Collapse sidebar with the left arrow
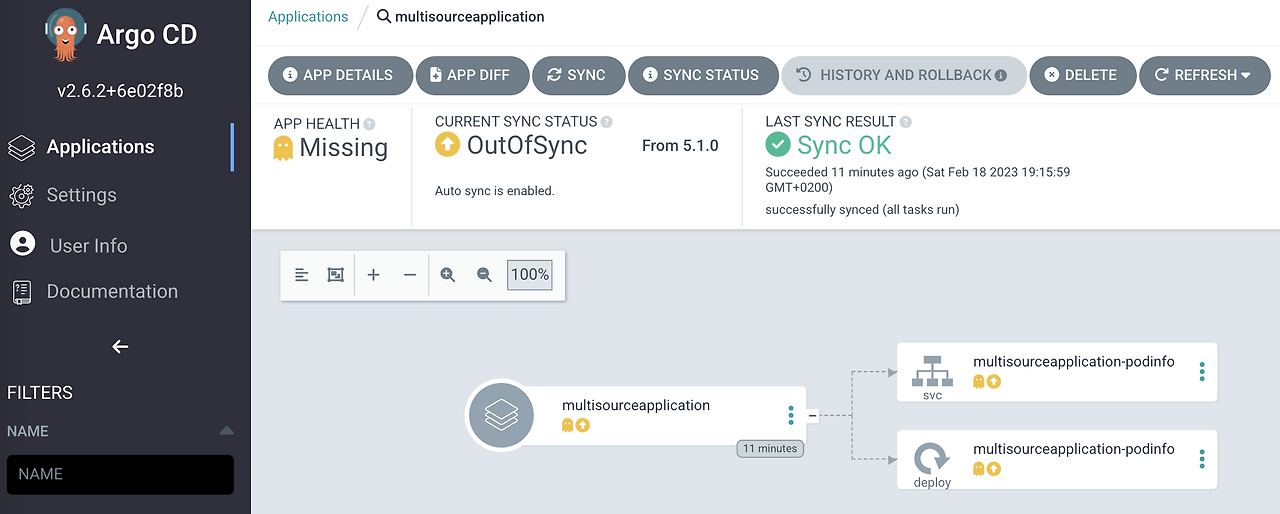Screen dimensions: 1280x514 (120, 347)
